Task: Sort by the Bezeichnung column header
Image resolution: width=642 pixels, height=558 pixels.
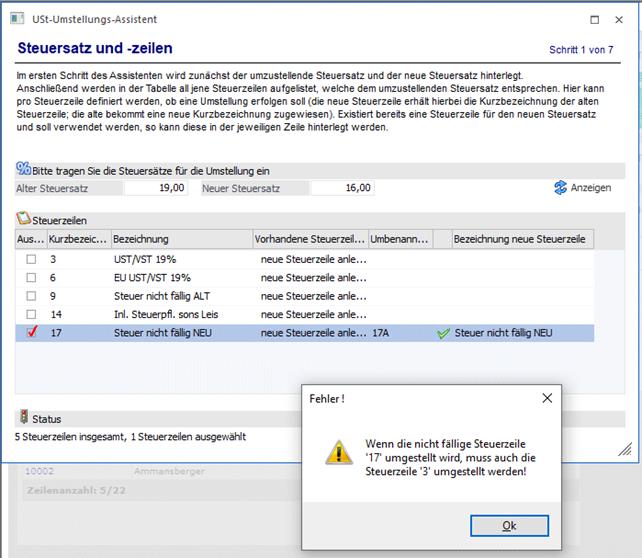Action: pyautogui.click(x=180, y=239)
